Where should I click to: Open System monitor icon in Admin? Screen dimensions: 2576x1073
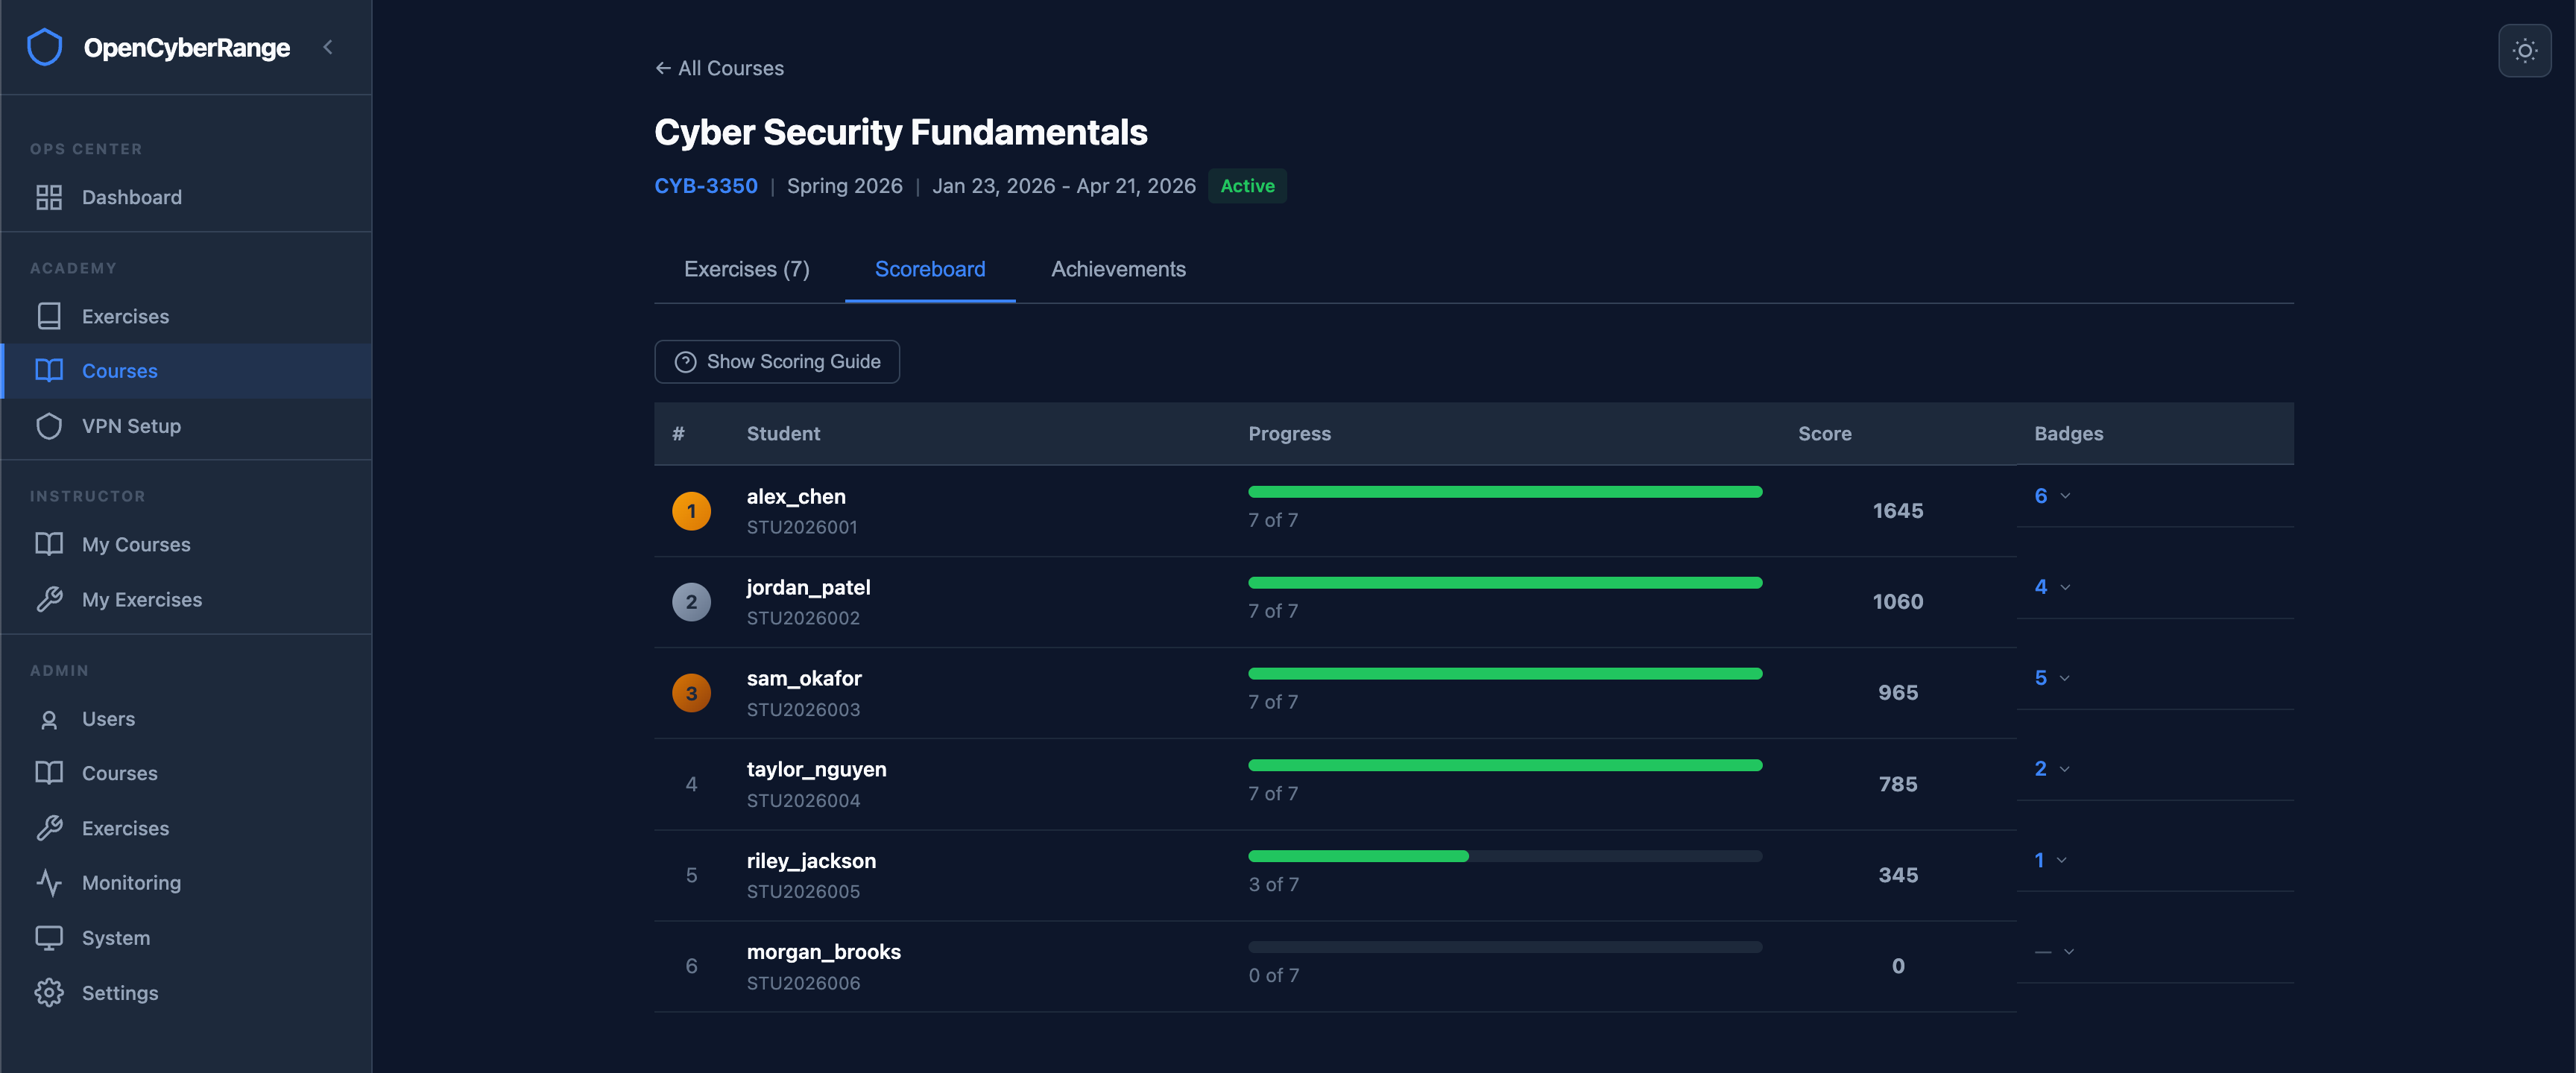pos(49,937)
